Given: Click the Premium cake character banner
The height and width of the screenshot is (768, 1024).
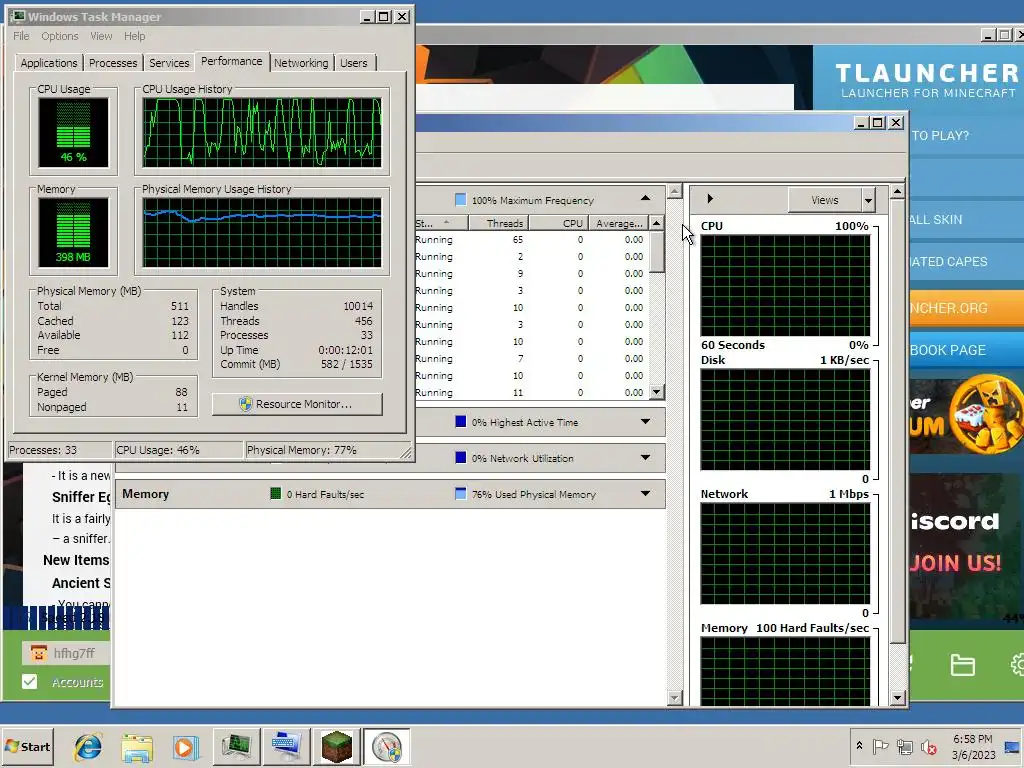Looking at the screenshot, I should click(967, 417).
